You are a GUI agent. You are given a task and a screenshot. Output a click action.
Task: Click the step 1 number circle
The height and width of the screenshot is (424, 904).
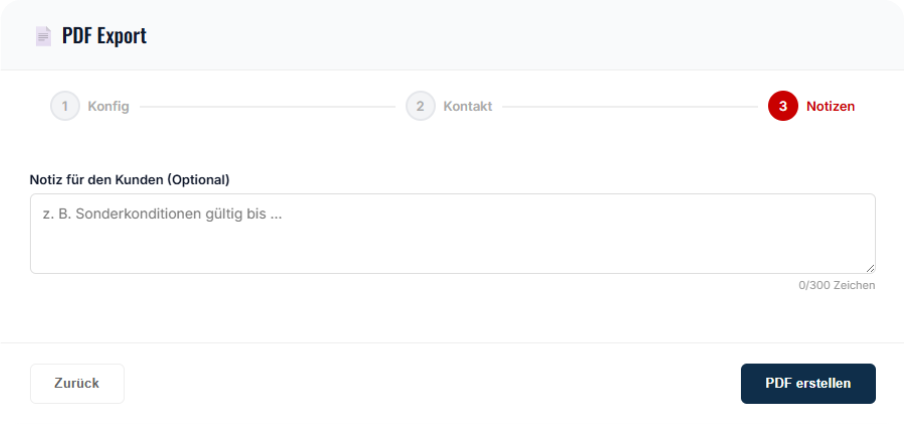(x=65, y=106)
